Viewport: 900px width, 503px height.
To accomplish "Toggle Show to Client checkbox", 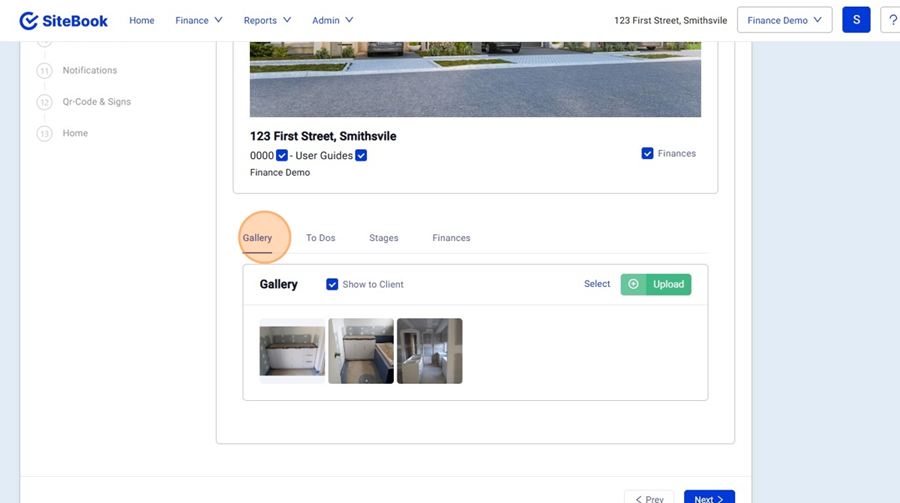I will tap(332, 284).
